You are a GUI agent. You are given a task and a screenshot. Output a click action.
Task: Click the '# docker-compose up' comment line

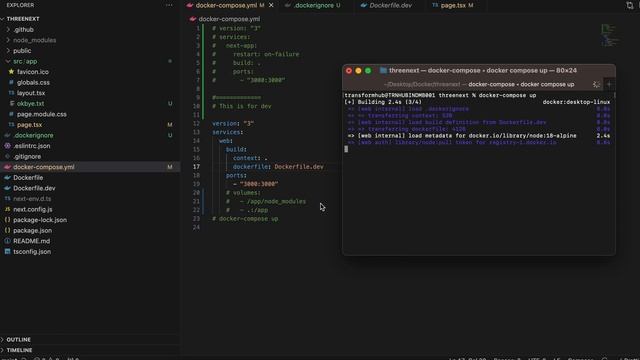pyautogui.click(x=245, y=219)
